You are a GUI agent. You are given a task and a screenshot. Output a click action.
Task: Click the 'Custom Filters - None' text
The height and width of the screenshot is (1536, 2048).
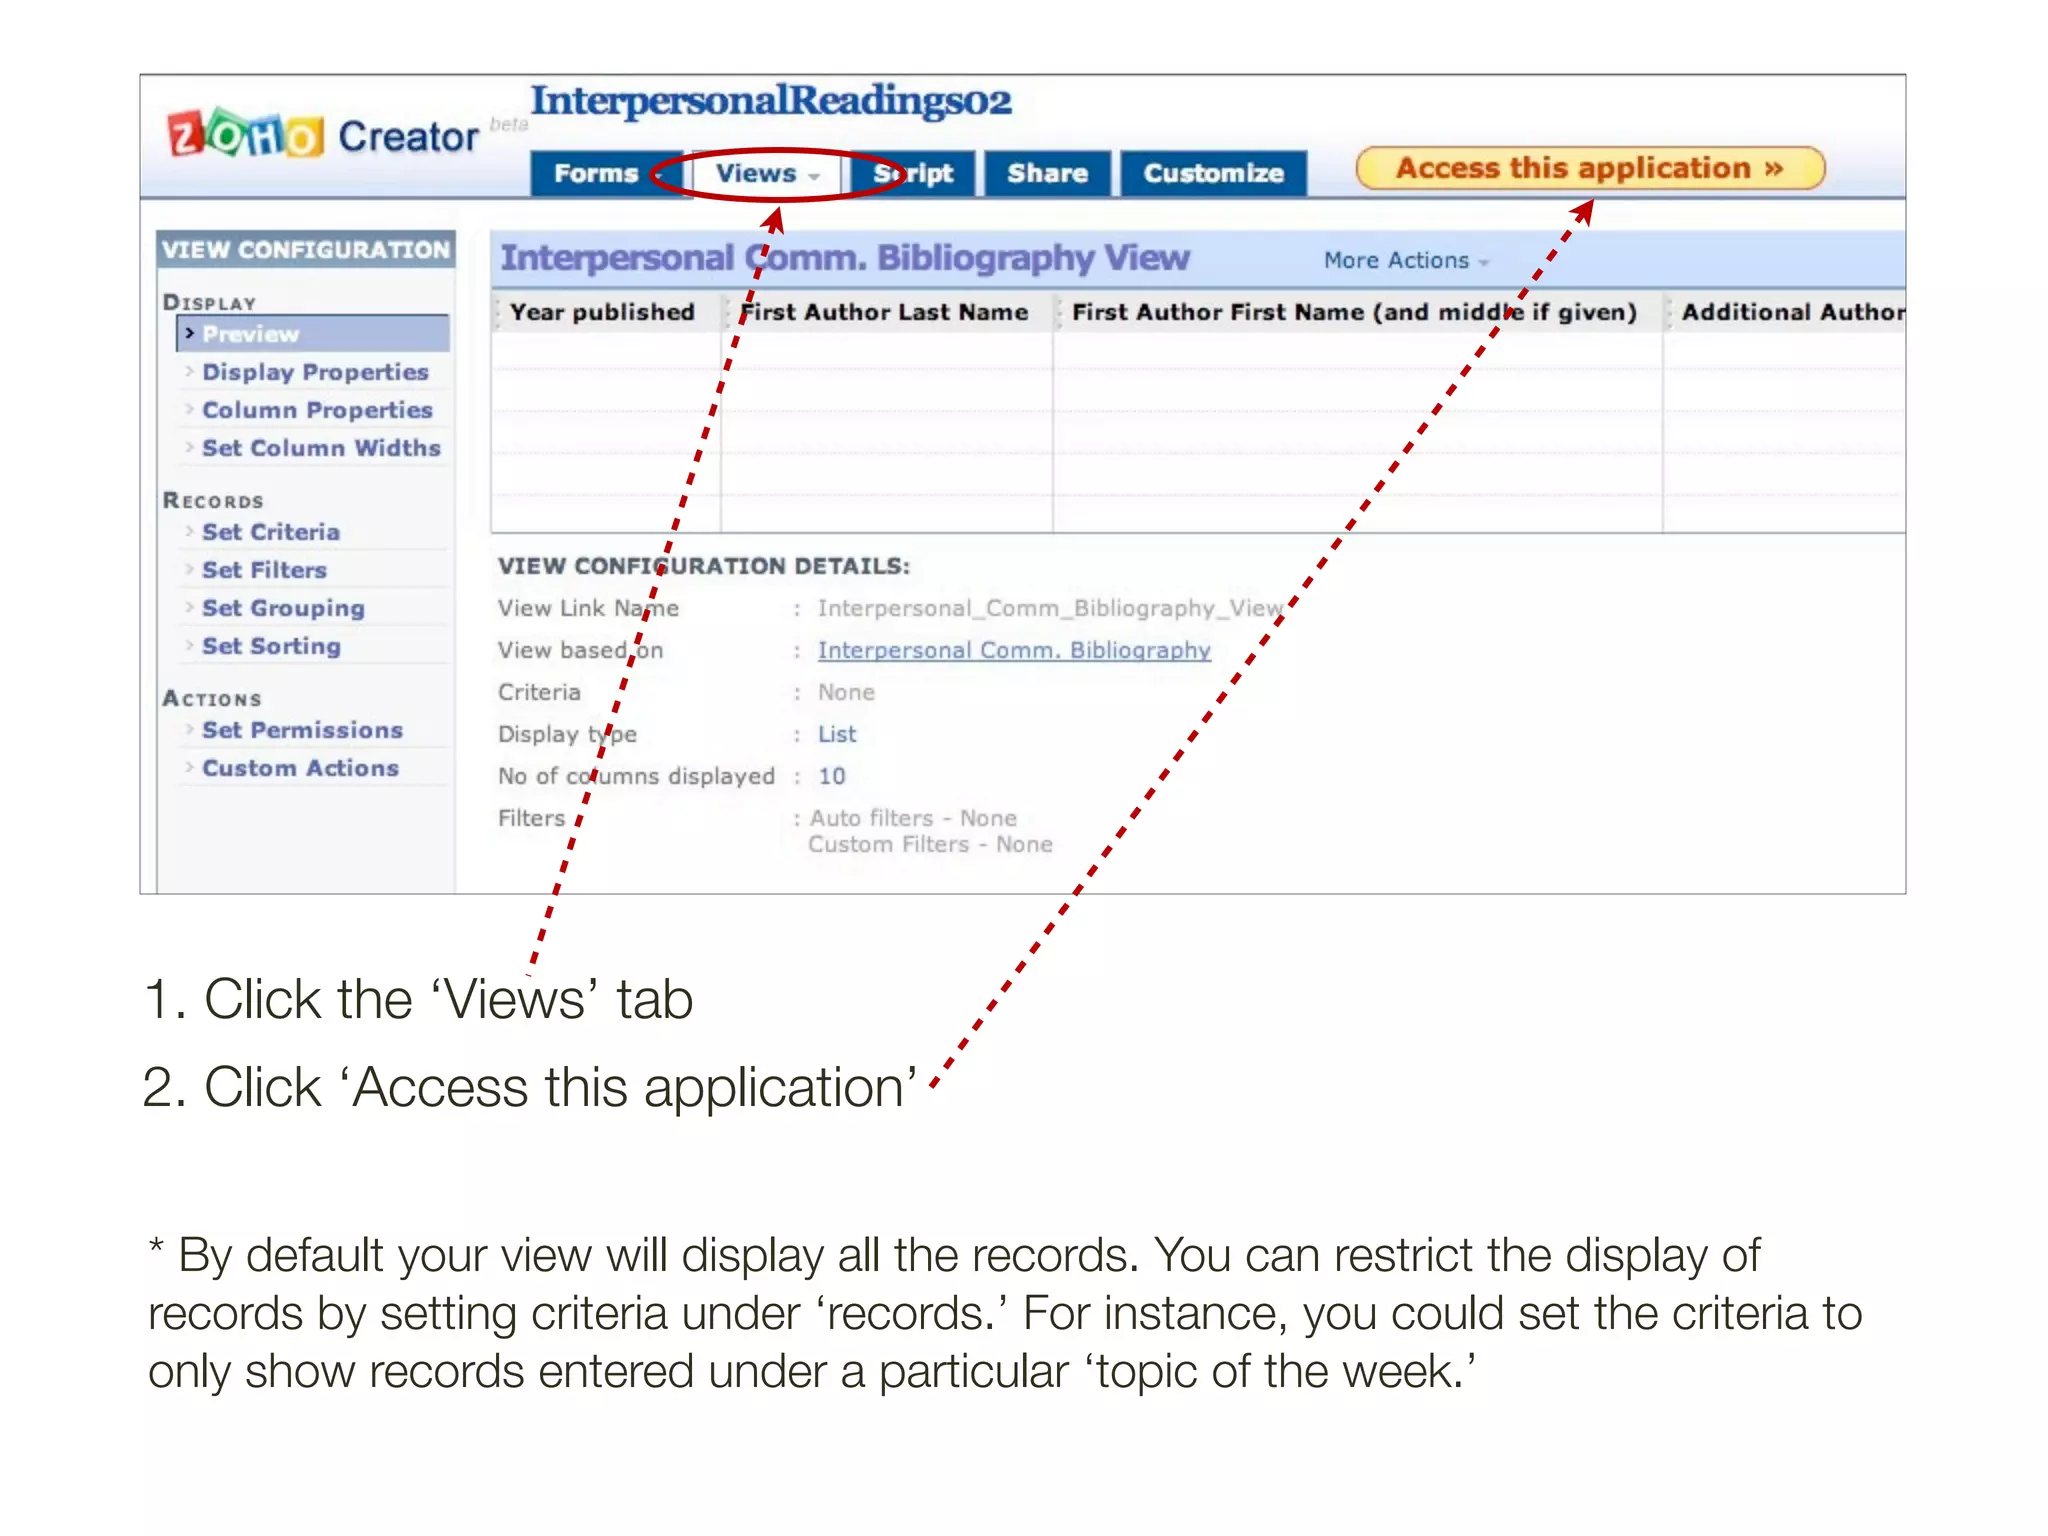(x=930, y=844)
